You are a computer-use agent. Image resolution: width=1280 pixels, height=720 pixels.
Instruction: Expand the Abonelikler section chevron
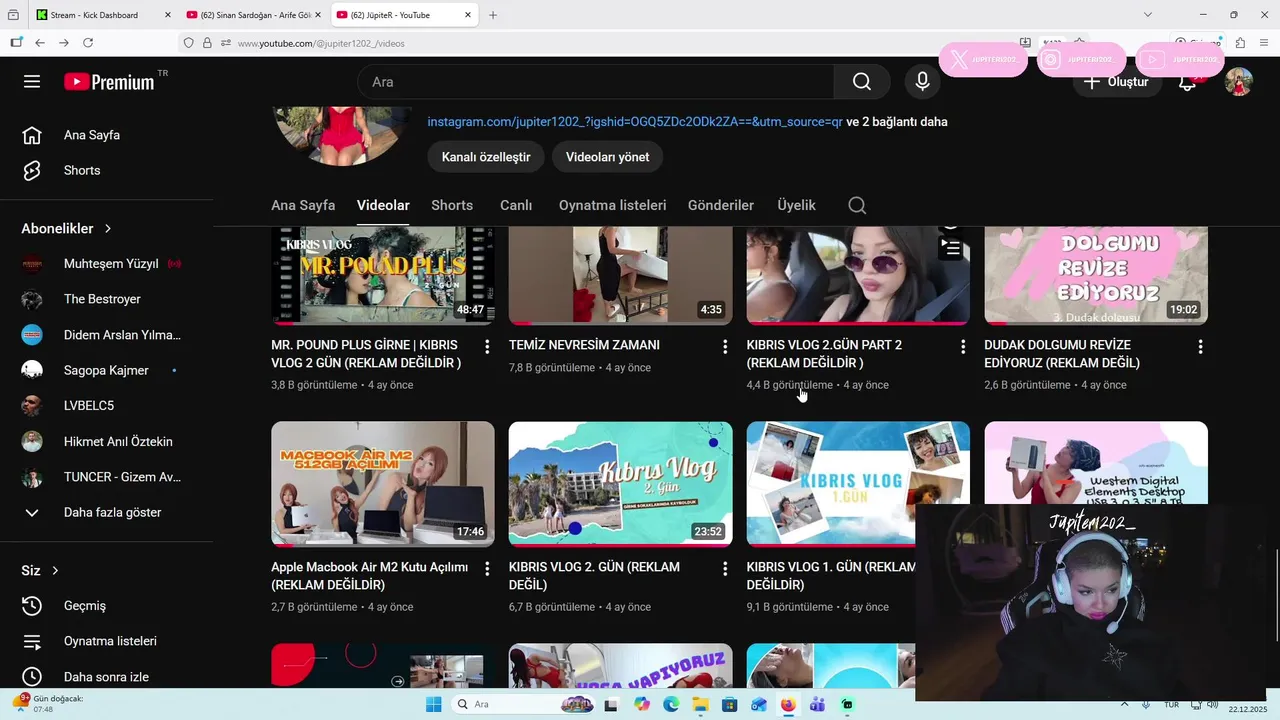tap(108, 229)
